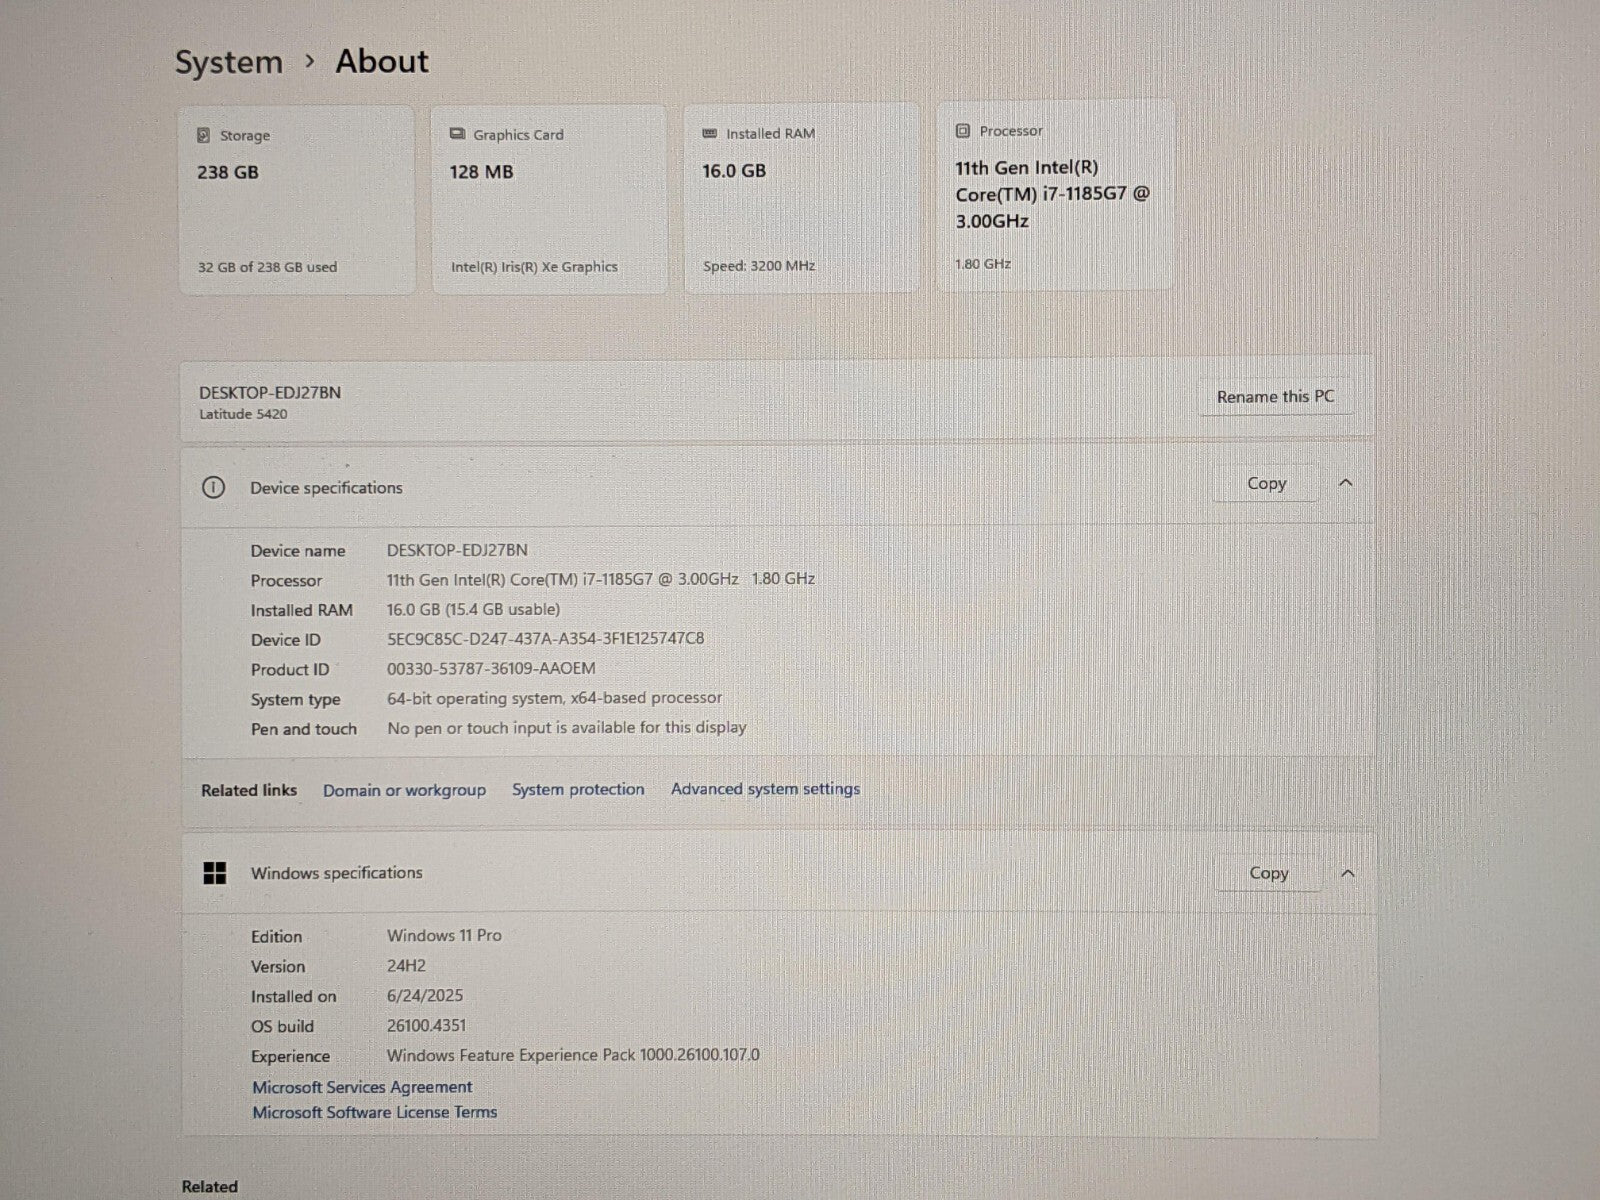Click the Windows logo icon
Screen dimensions: 1600x1200
coord(214,873)
